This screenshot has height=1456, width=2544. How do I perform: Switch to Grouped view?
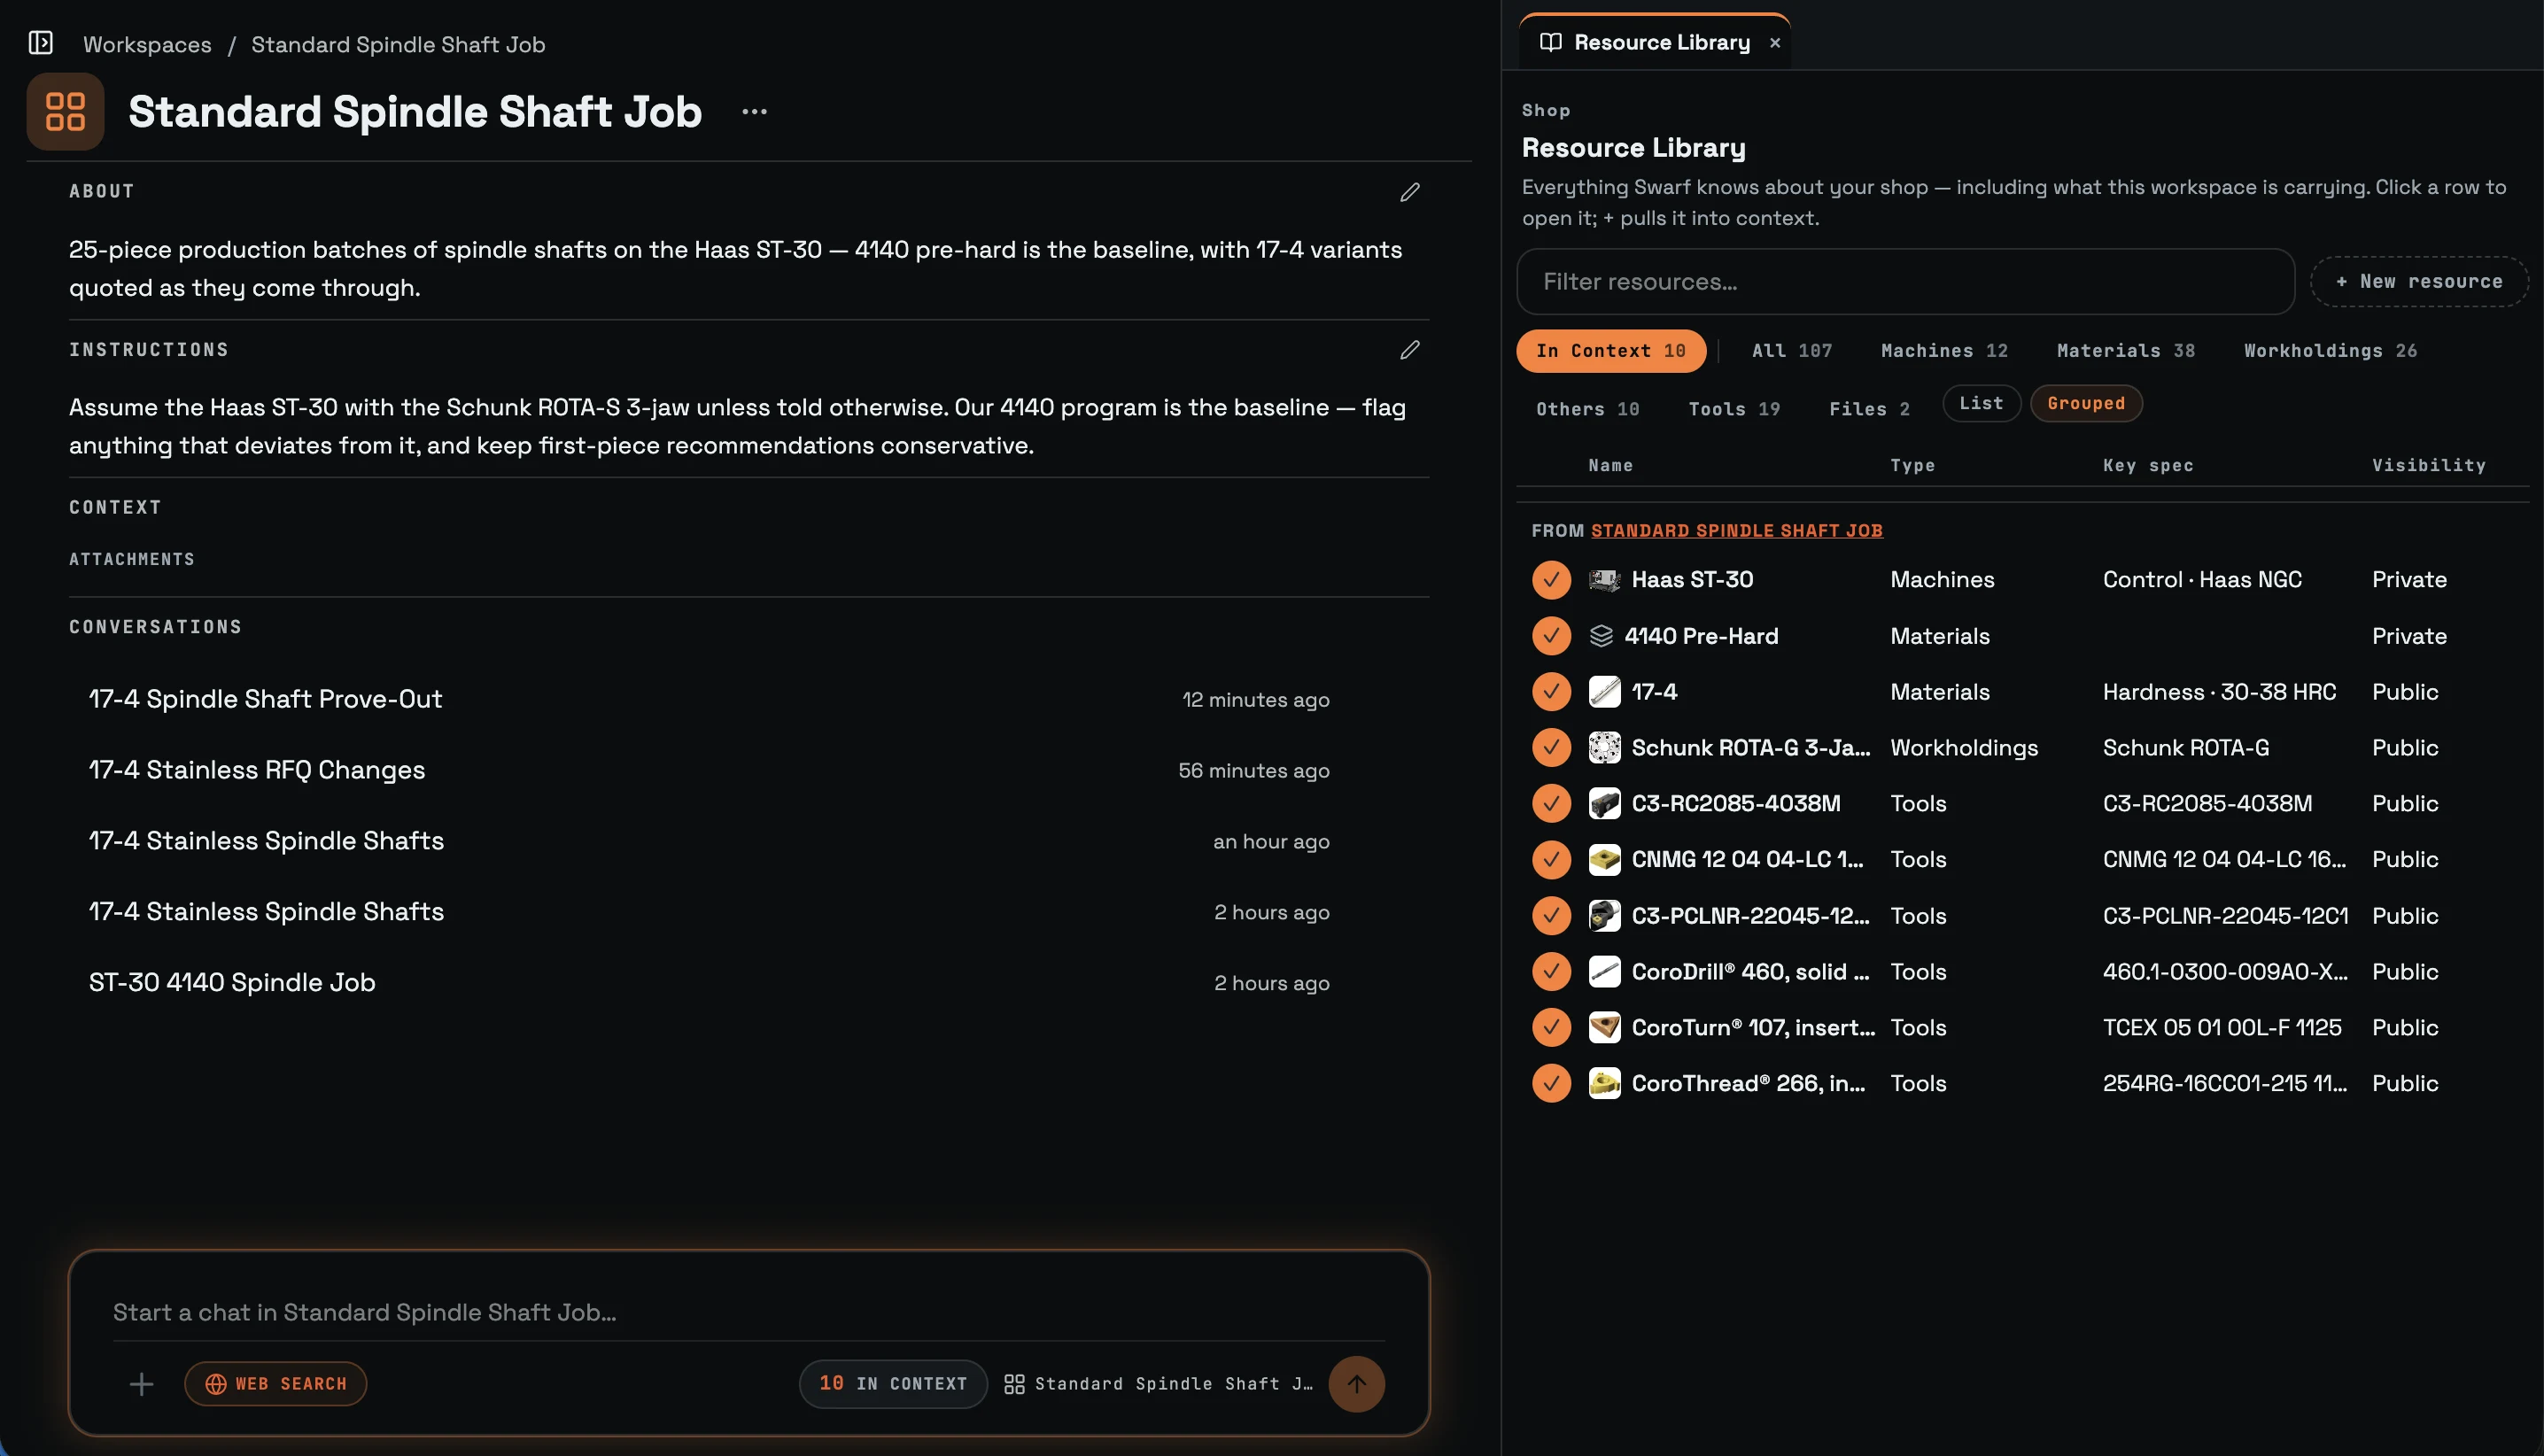pos(2086,404)
